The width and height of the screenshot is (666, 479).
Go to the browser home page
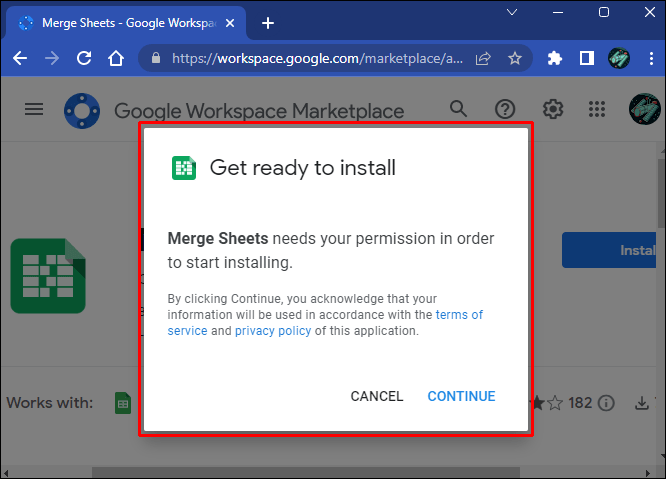(116, 58)
